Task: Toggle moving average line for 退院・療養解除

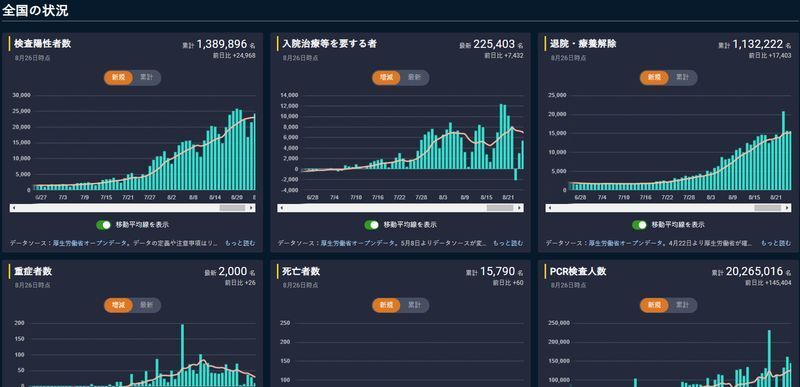Action: click(x=639, y=225)
